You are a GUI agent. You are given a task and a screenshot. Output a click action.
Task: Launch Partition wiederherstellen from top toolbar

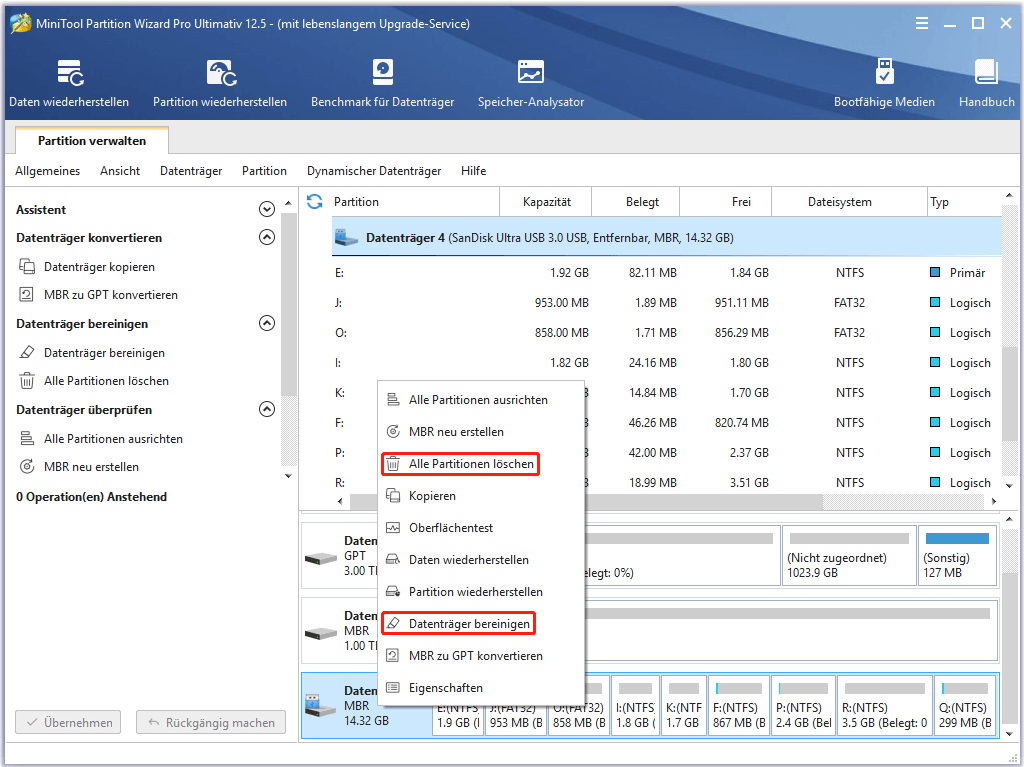pyautogui.click(x=220, y=83)
